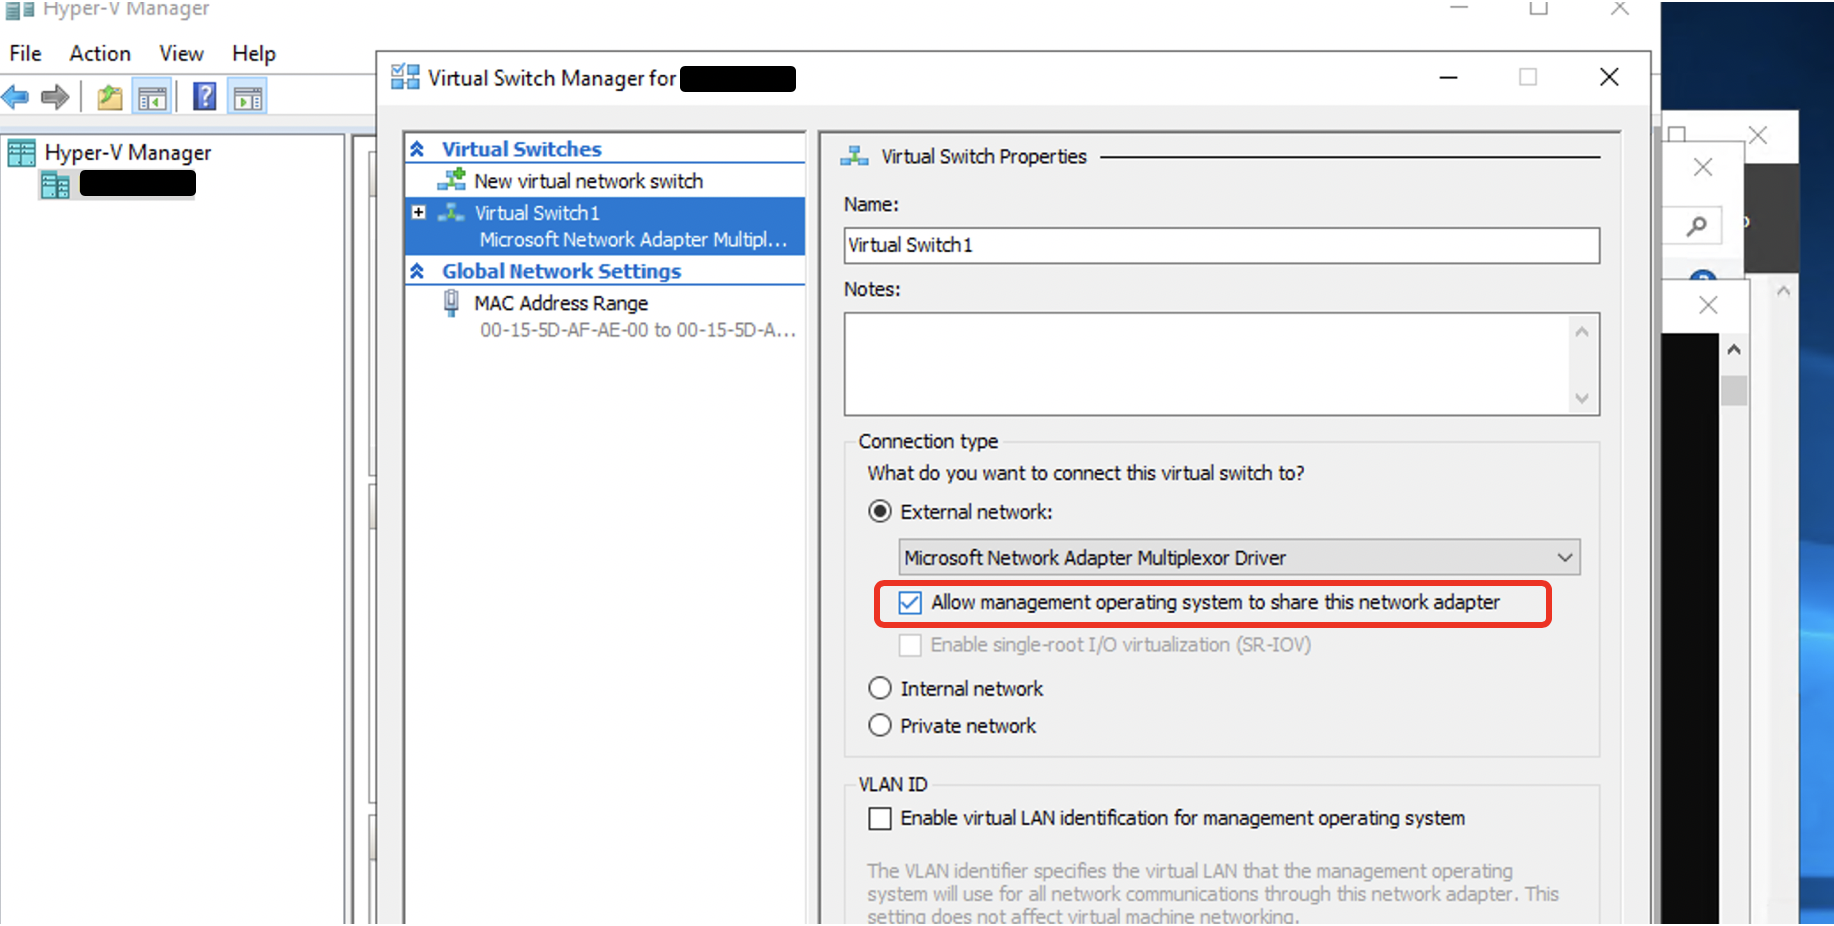The width and height of the screenshot is (1834, 926).
Task: Expand the Virtual Switch1 plus box
Action: coord(419,212)
